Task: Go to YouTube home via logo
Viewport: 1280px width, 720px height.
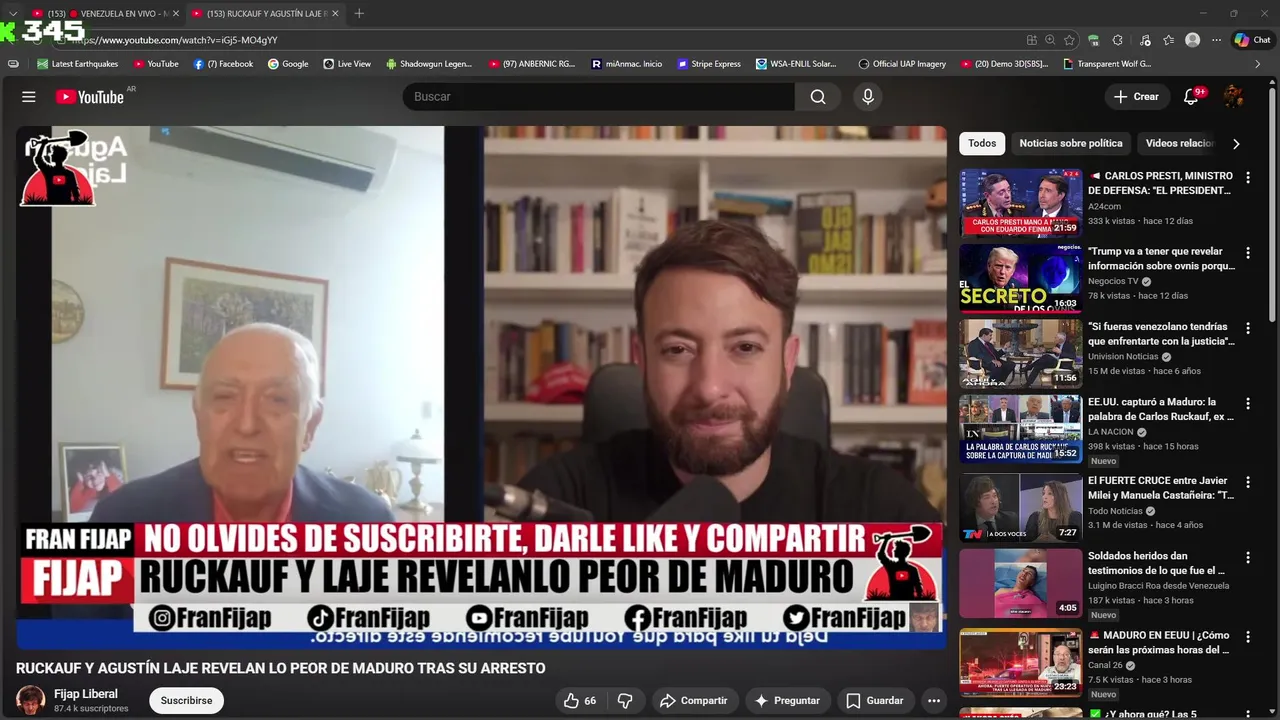Action: pyautogui.click(x=90, y=97)
